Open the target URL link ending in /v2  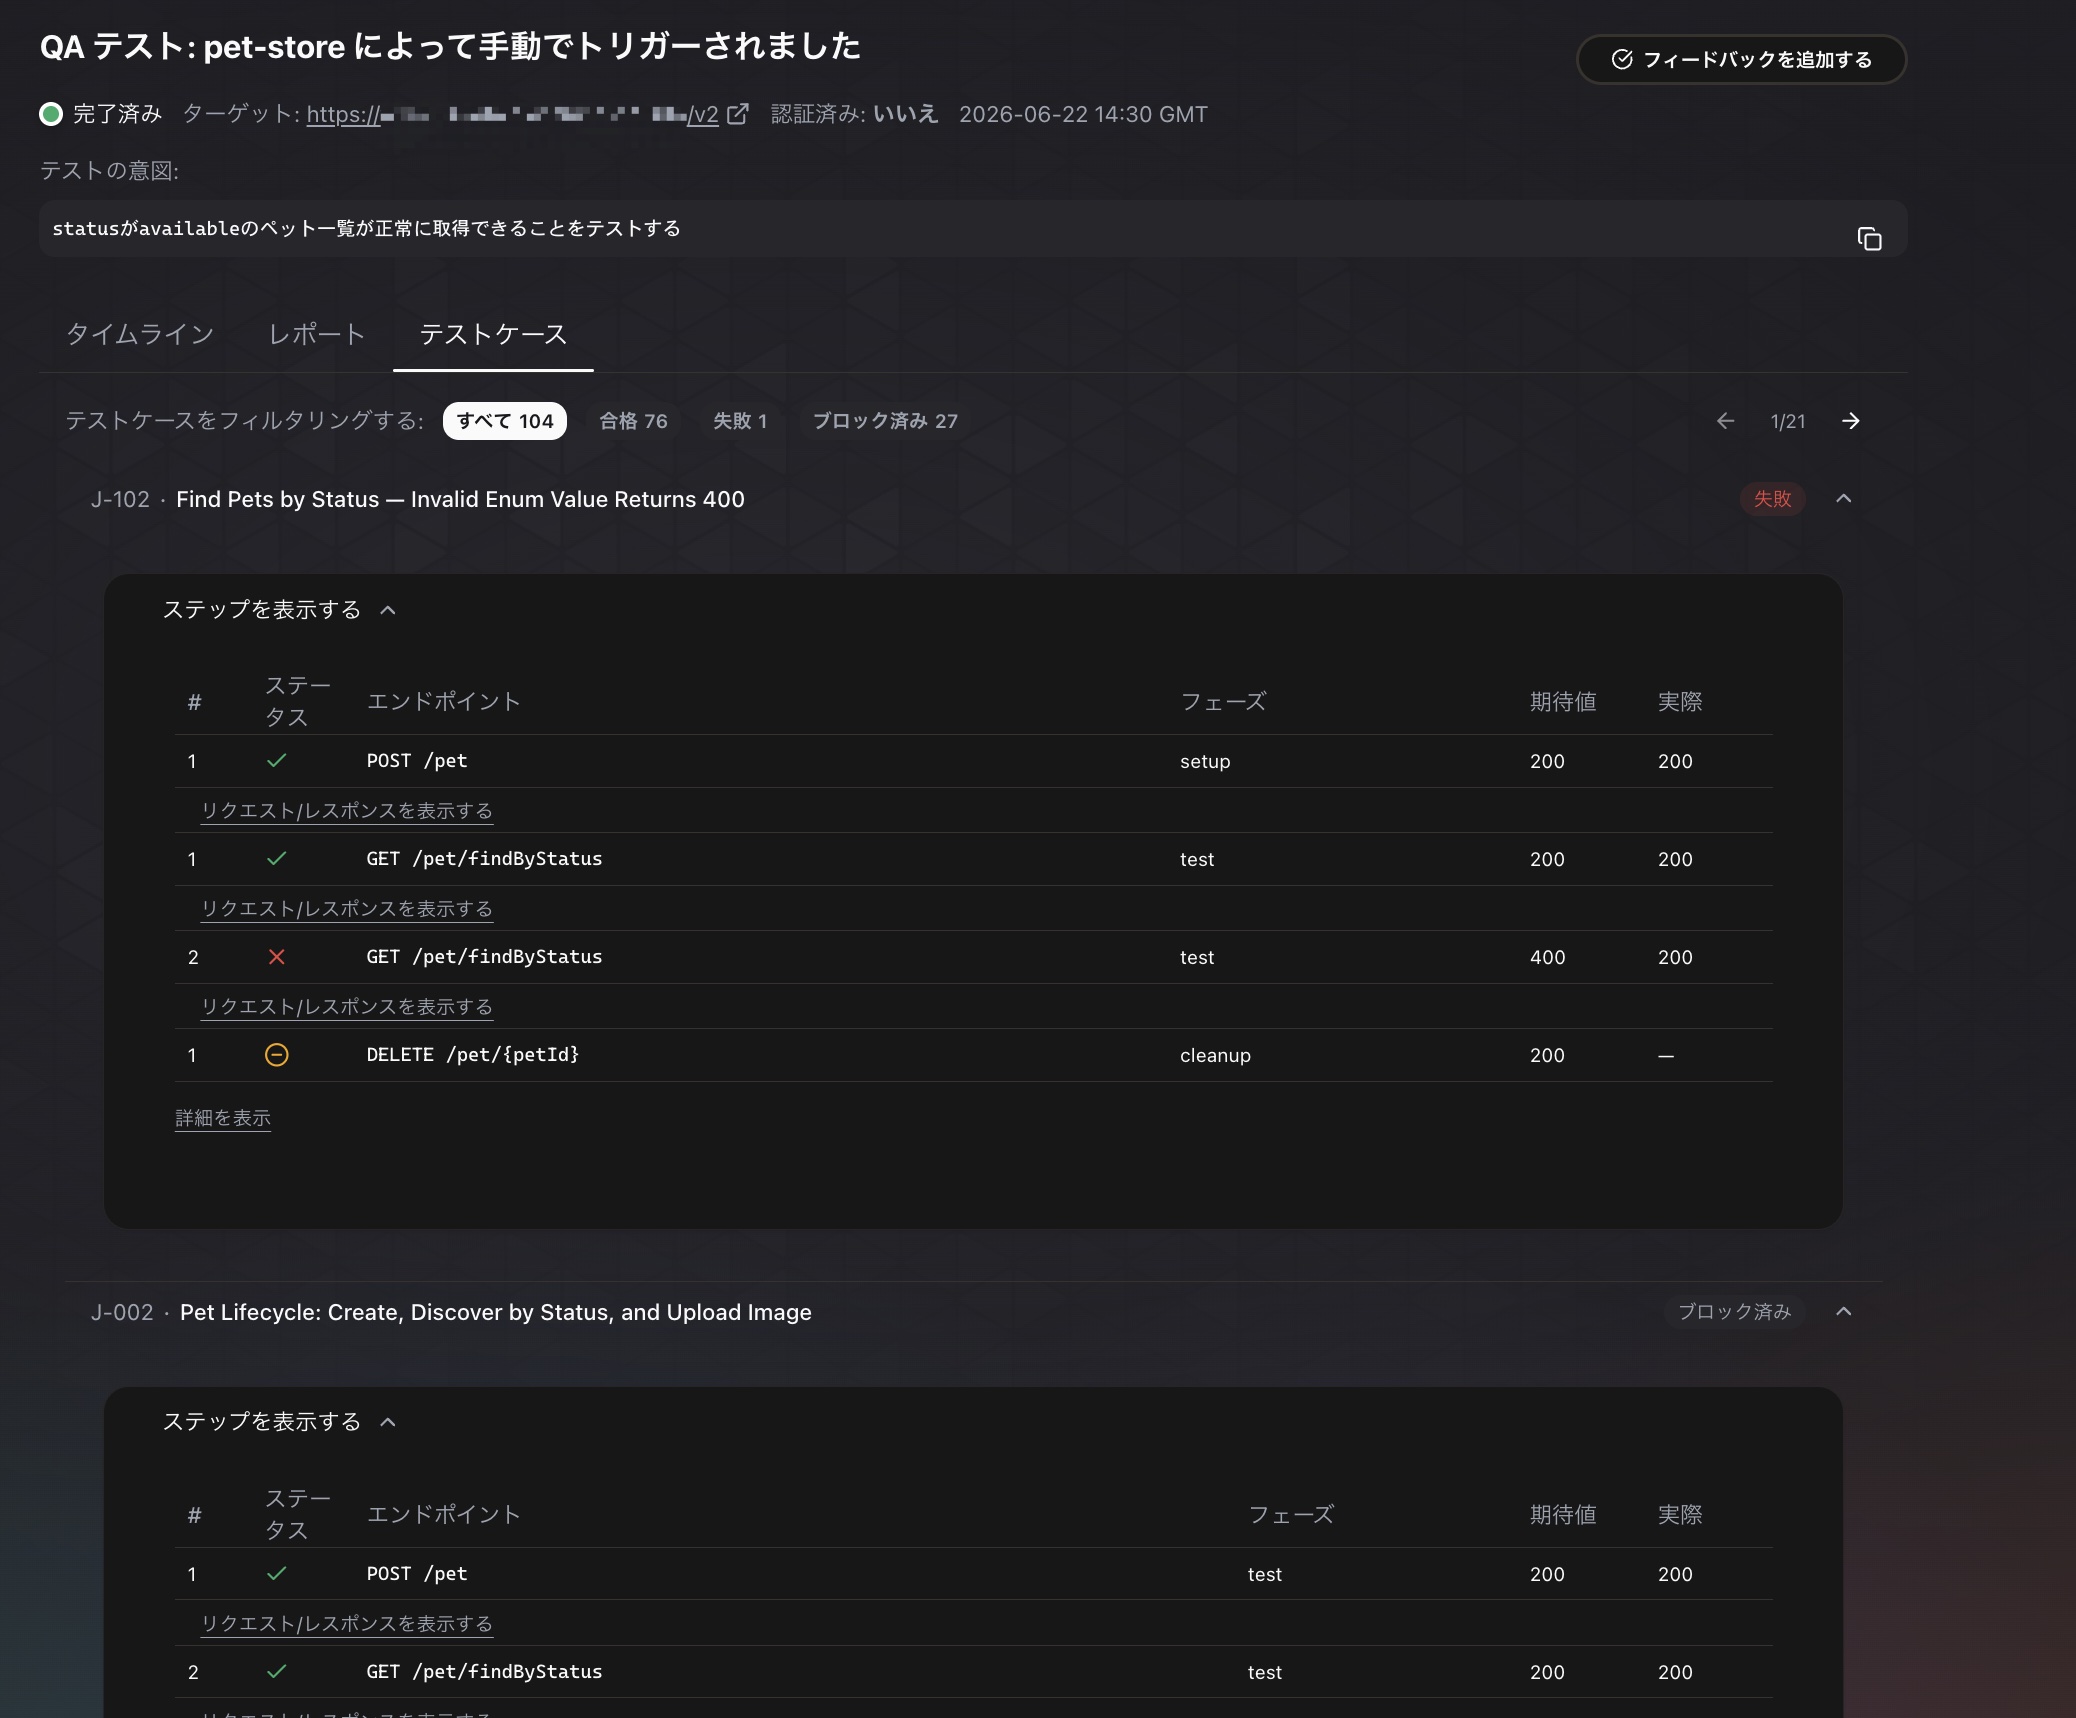(x=512, y=115)
